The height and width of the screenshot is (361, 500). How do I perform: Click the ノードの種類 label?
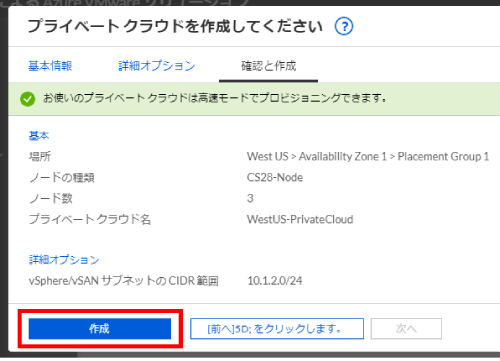(62, 177)
